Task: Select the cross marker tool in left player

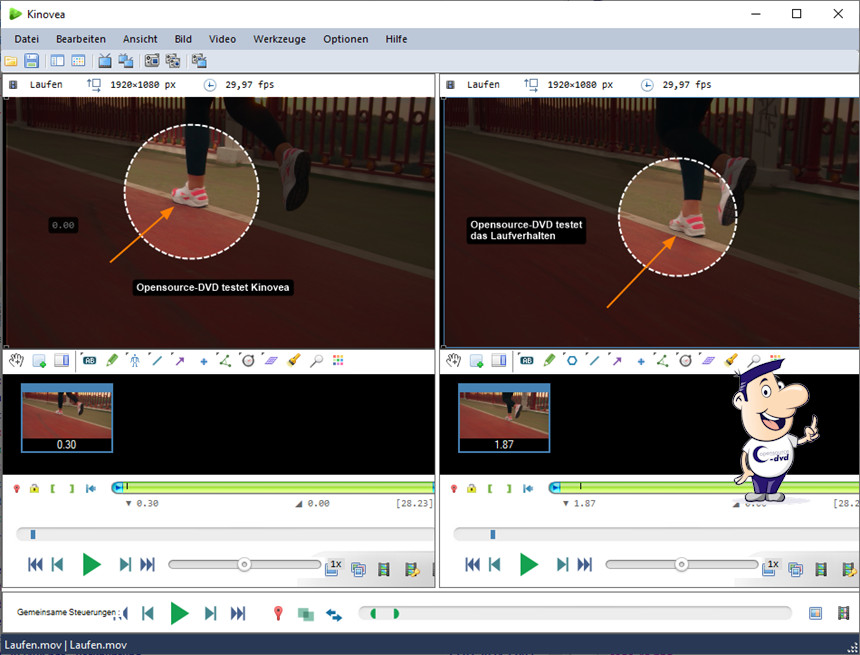Action: [x=204, y=361]
